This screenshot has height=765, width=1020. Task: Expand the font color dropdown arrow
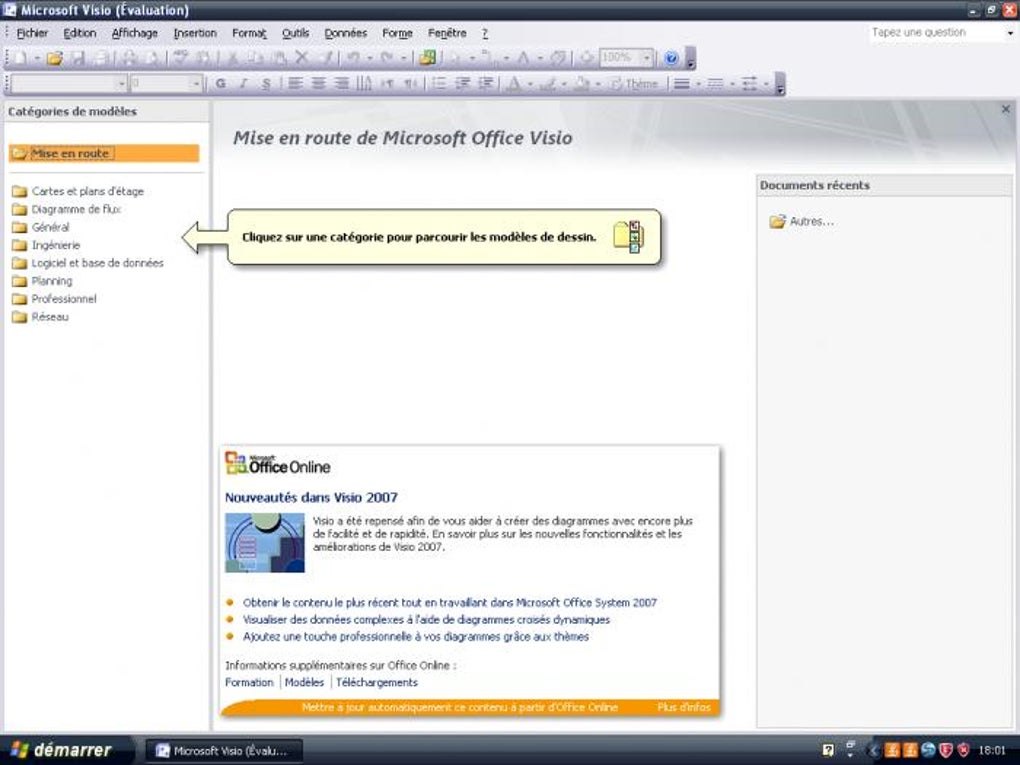[x=530, y=83]
